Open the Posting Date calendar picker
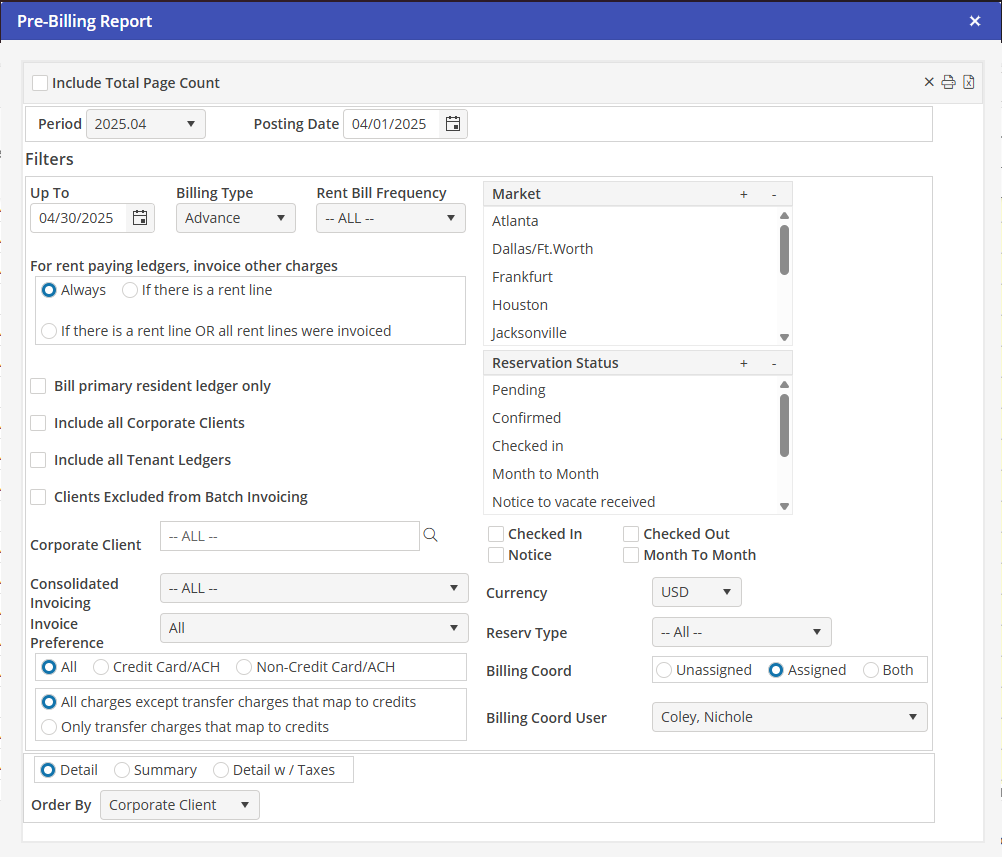This screenshot has width=1002, height=857. (x=453, y=124)
